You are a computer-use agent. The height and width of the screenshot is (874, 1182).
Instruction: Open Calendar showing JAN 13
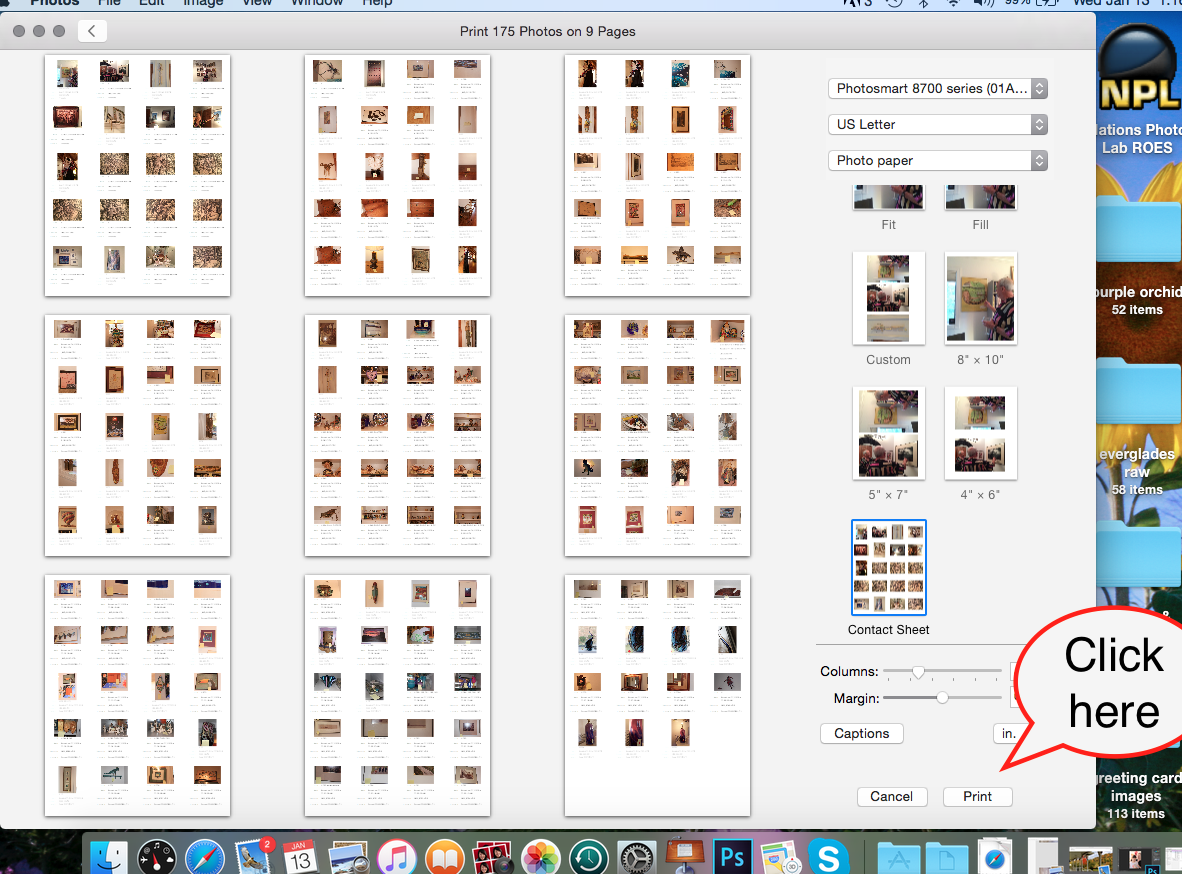coord(300,857)
